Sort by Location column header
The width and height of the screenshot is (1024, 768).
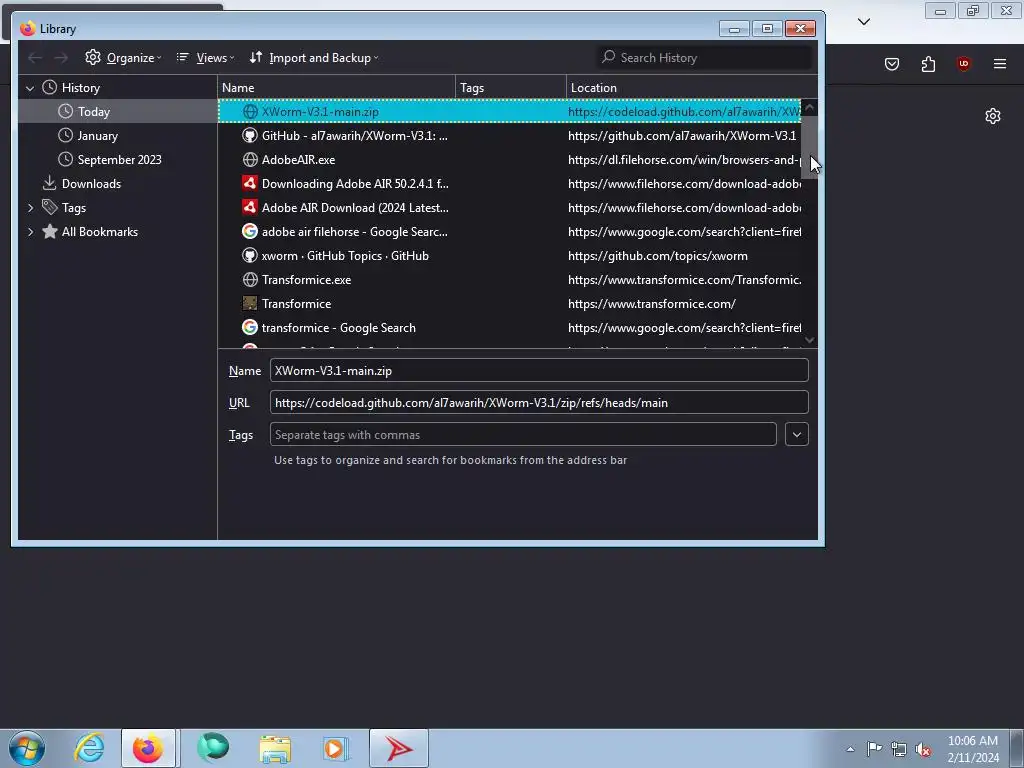tap(692, 88)
